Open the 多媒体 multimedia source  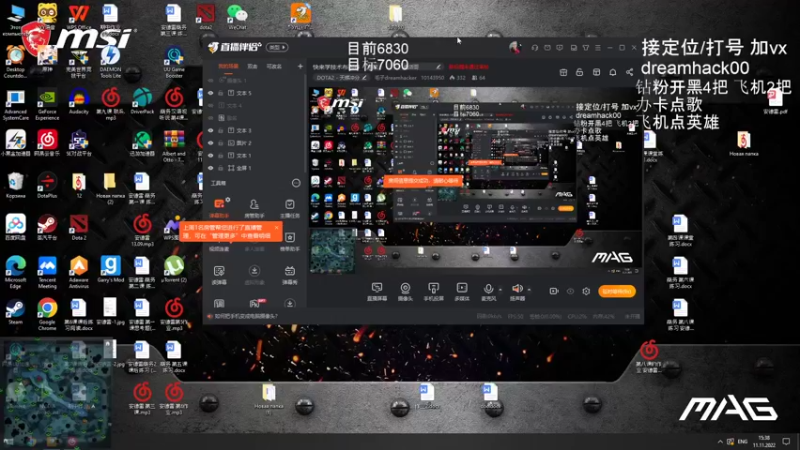(462, 292)
